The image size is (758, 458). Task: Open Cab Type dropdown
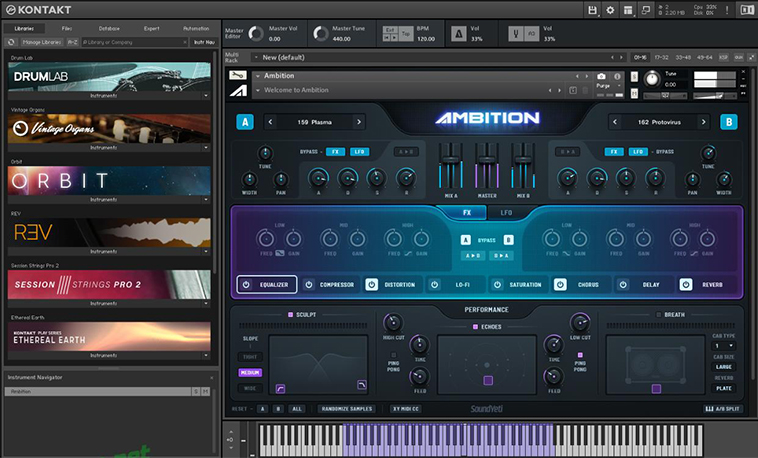[x=724, y=346]
